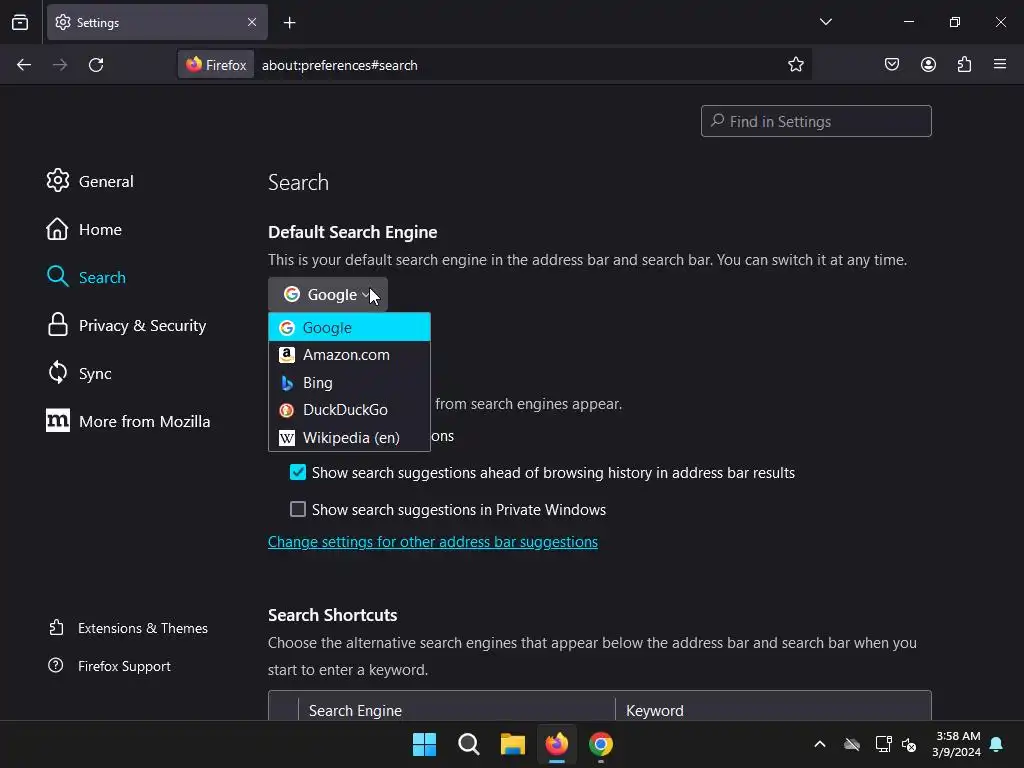Open More from Mozilla category
Screen dimensions: 1024x768
[128, 421]
